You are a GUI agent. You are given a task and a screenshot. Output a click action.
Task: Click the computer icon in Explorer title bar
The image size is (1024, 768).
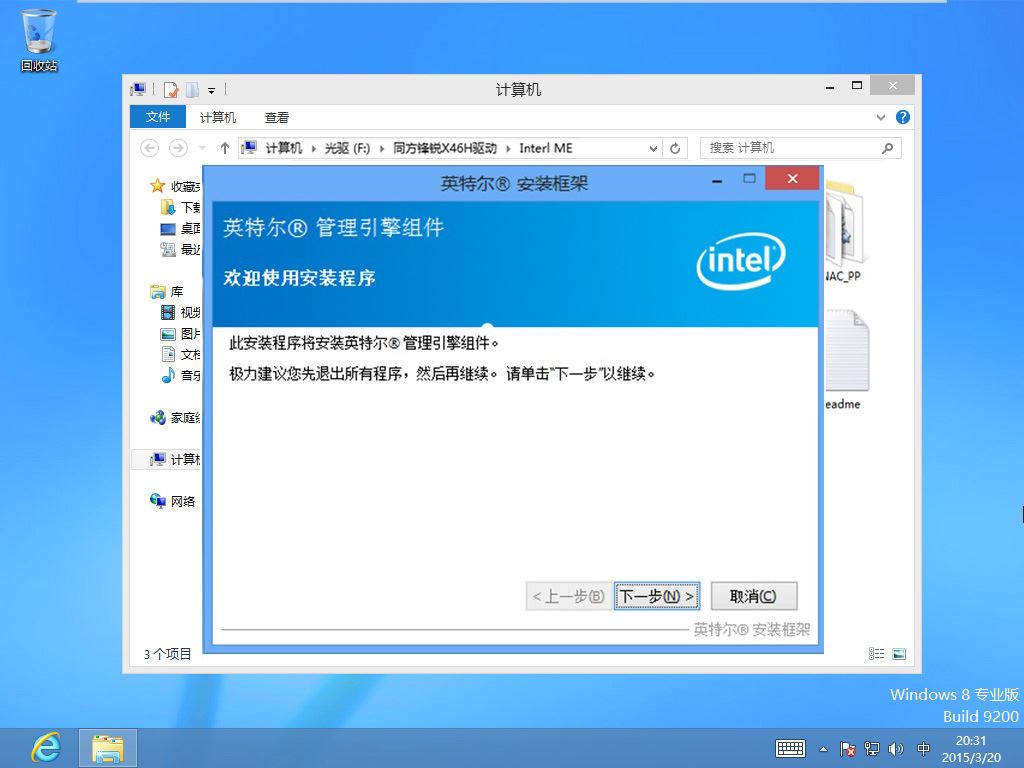[138, 89]
